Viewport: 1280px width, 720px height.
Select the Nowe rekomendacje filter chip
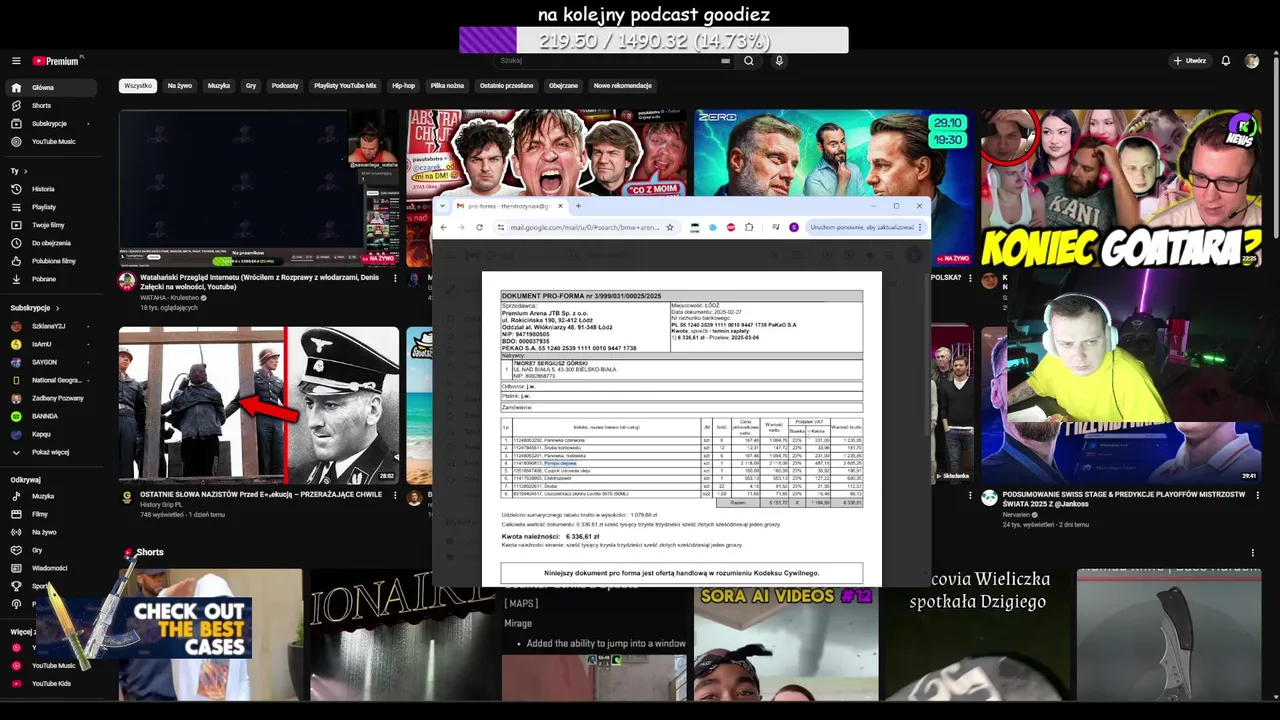622,86
